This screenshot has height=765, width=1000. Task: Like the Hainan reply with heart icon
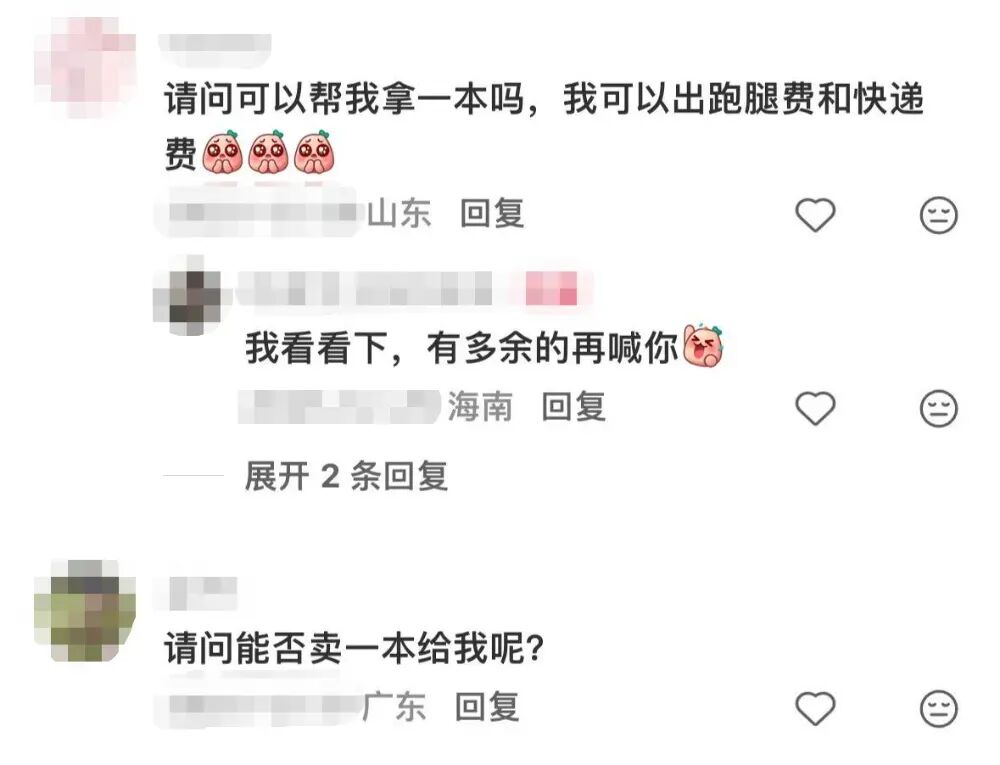(815, 408)
